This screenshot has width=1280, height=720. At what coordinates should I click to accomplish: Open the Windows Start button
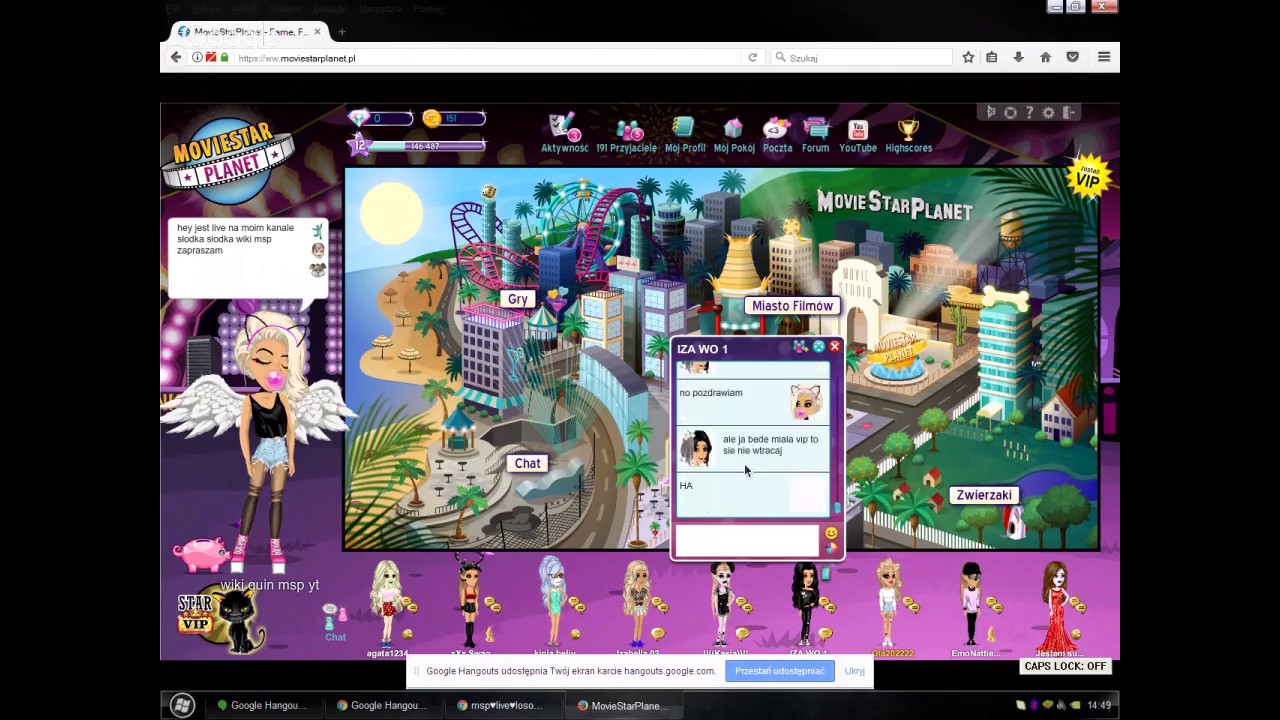point(181,705)
